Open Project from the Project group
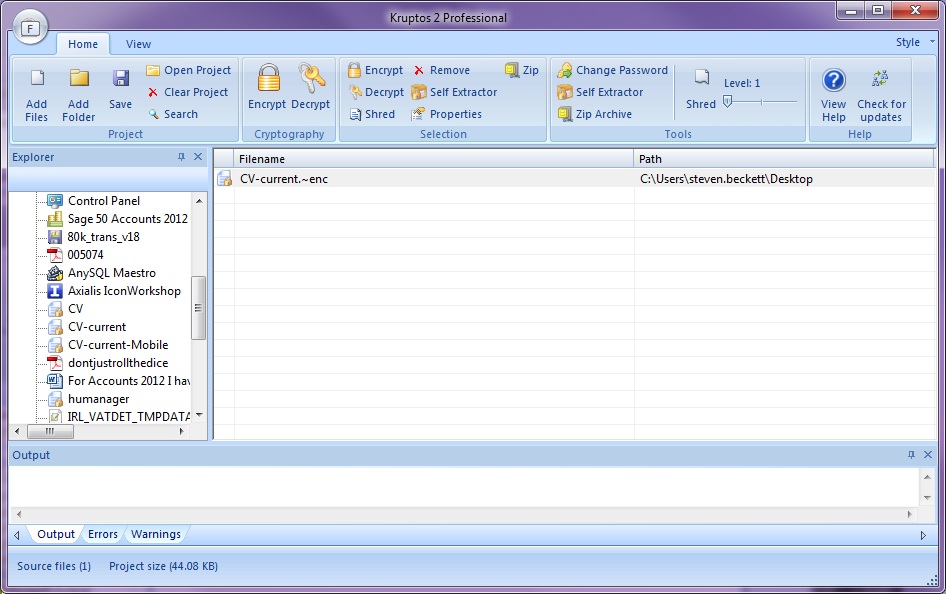 tap(189, 70)
